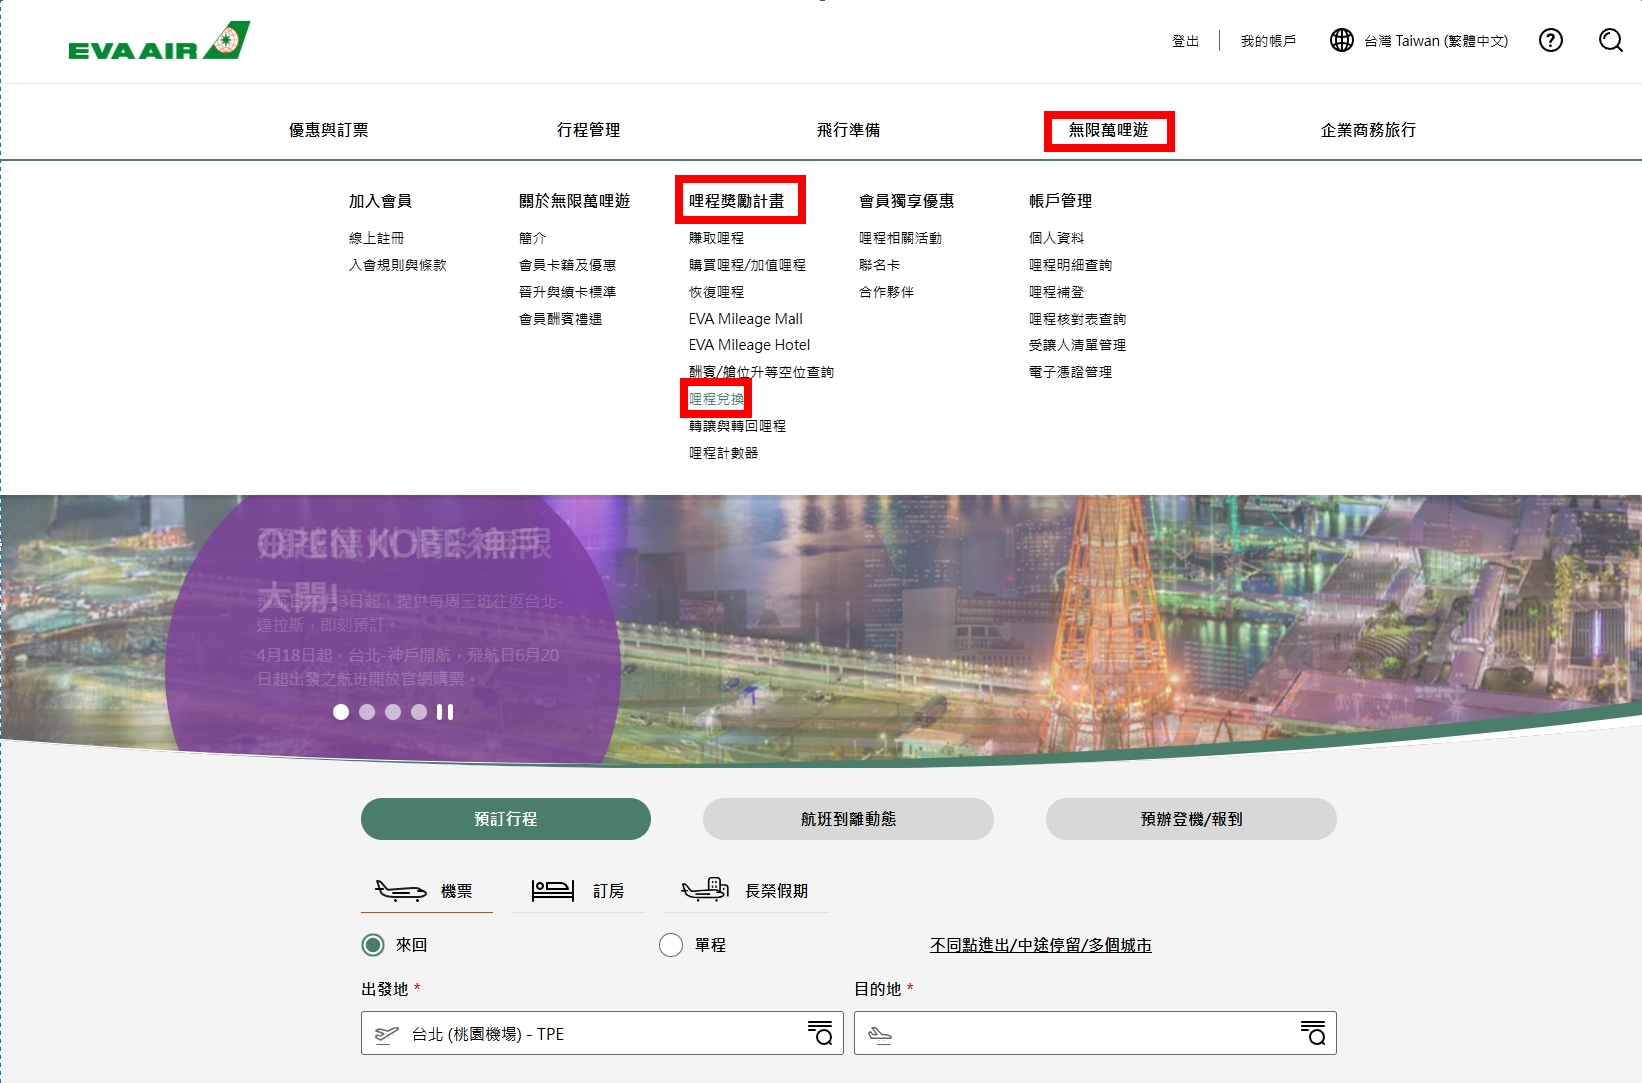Click the 哩程獎勵計畫 column heading
The height and width of the screenshot is (1083, 1642).
pyautogui.click(x=736, y=201)
